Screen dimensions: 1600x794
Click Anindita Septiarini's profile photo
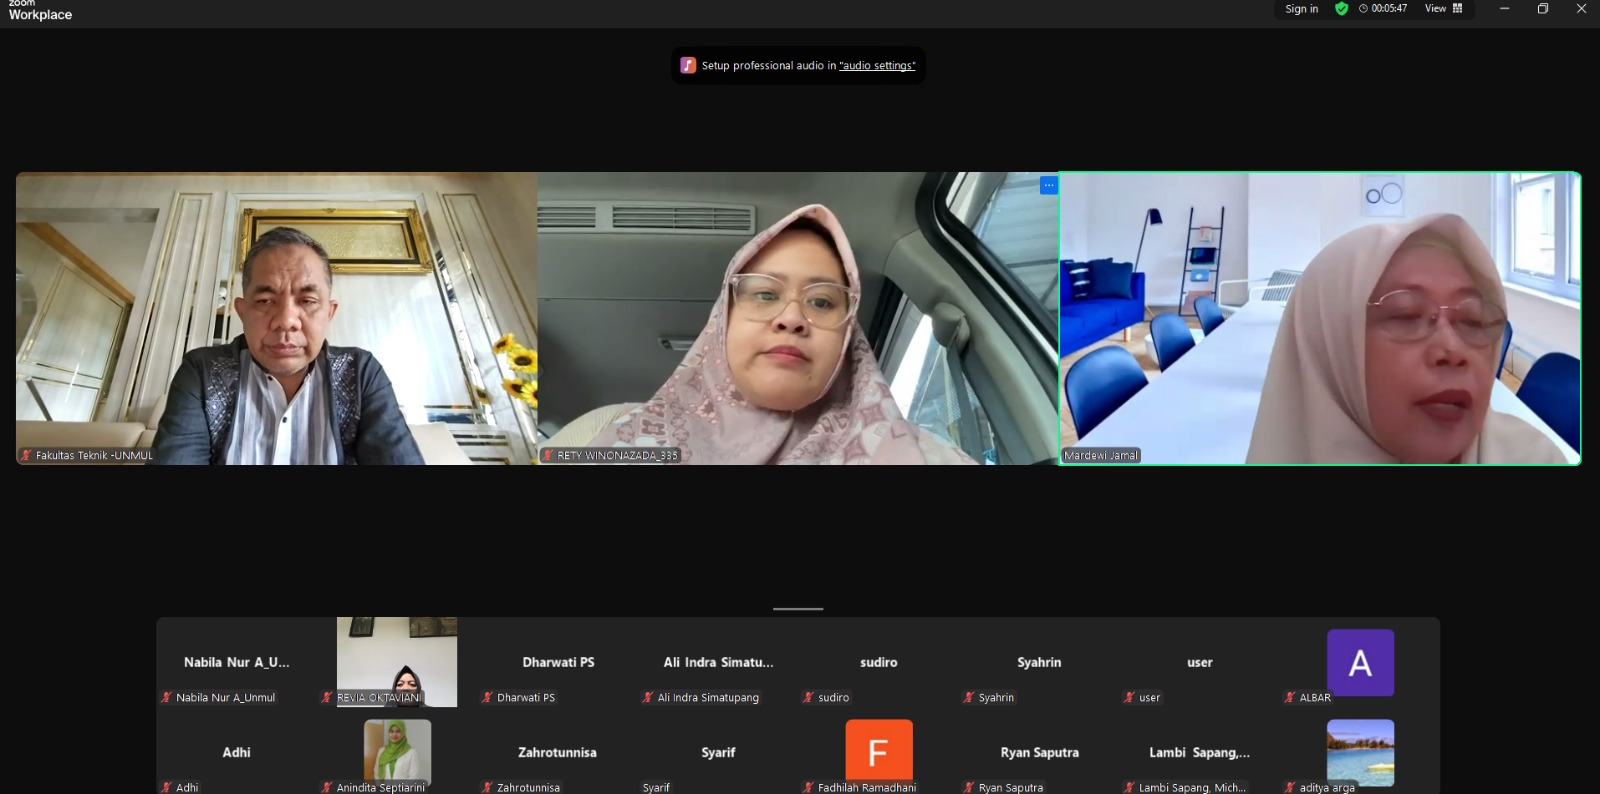[x=397, y=750]
